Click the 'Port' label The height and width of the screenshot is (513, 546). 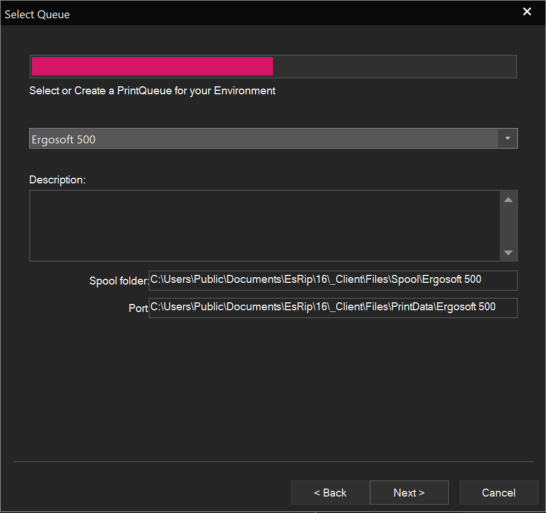(138, 308)
